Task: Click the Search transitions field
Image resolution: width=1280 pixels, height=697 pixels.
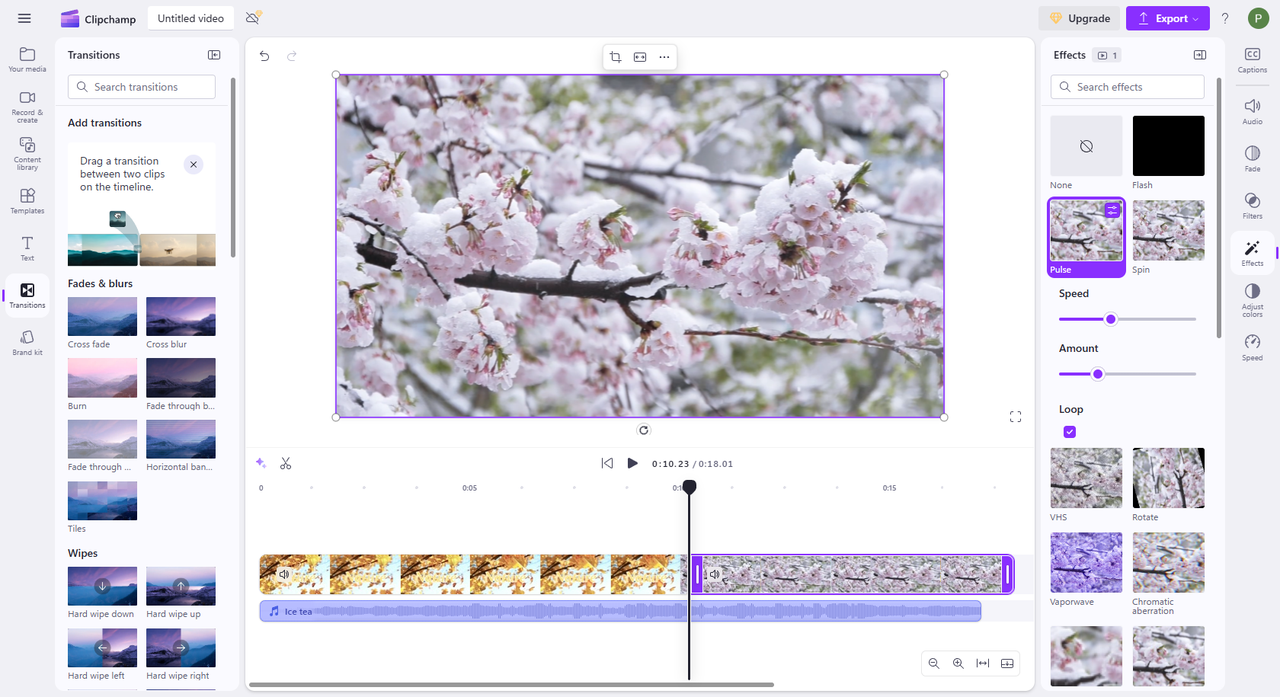Action: click(x=142, y=87)
